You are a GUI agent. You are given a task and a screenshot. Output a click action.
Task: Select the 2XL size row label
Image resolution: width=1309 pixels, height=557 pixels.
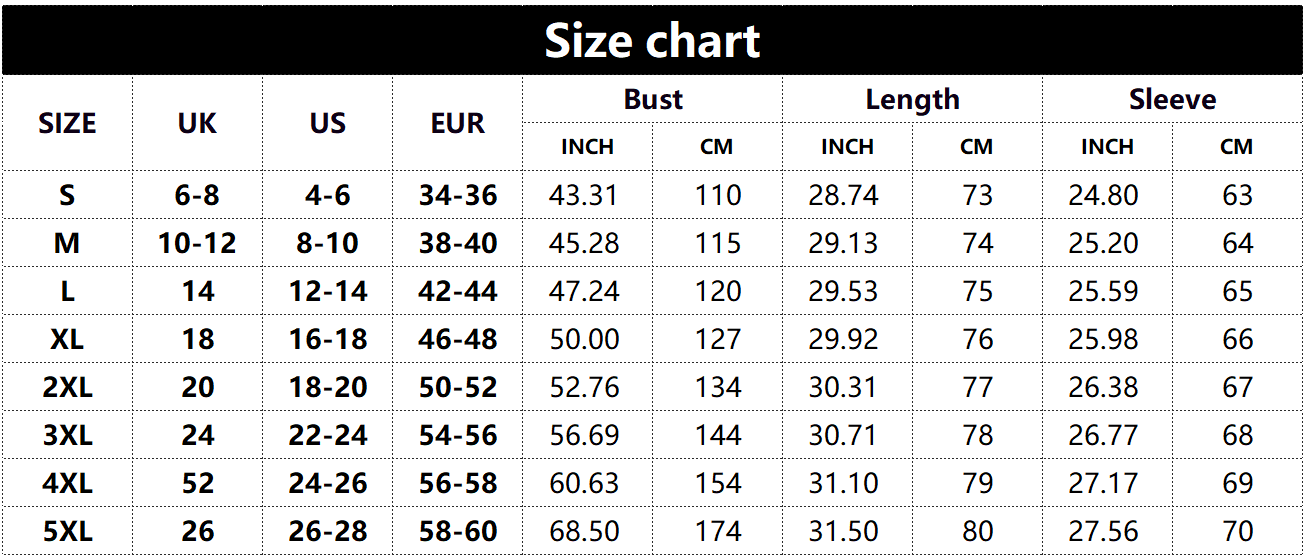tap(67, 387)
